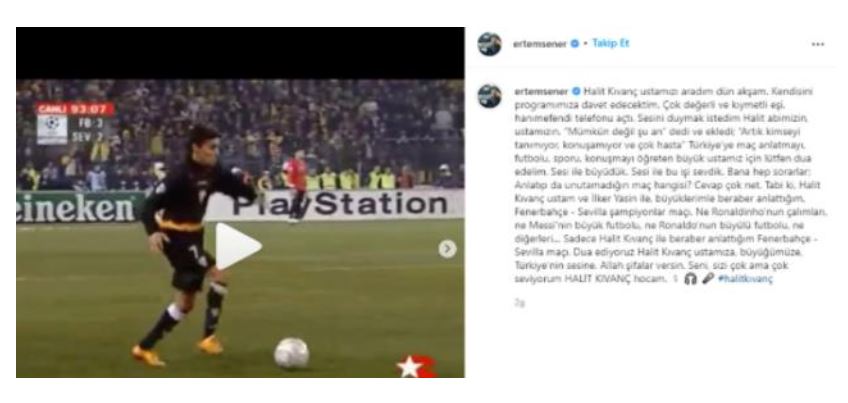
Task: Click the scoreboard overlay showing 93:07
Action: pyautogui.click(x=76, y=123)
